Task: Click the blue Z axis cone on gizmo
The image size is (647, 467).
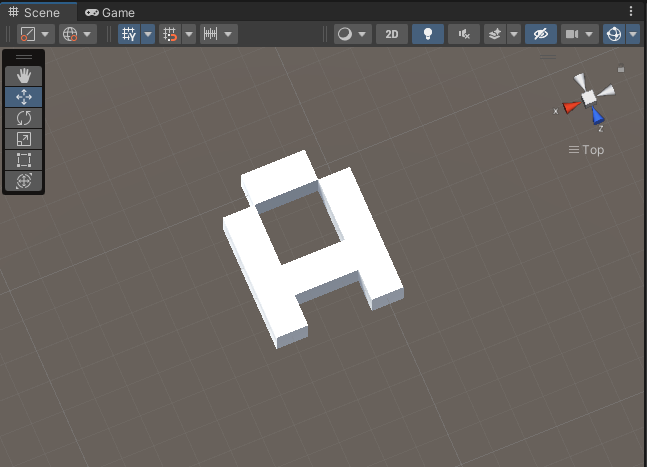Action: click(597, 115)
